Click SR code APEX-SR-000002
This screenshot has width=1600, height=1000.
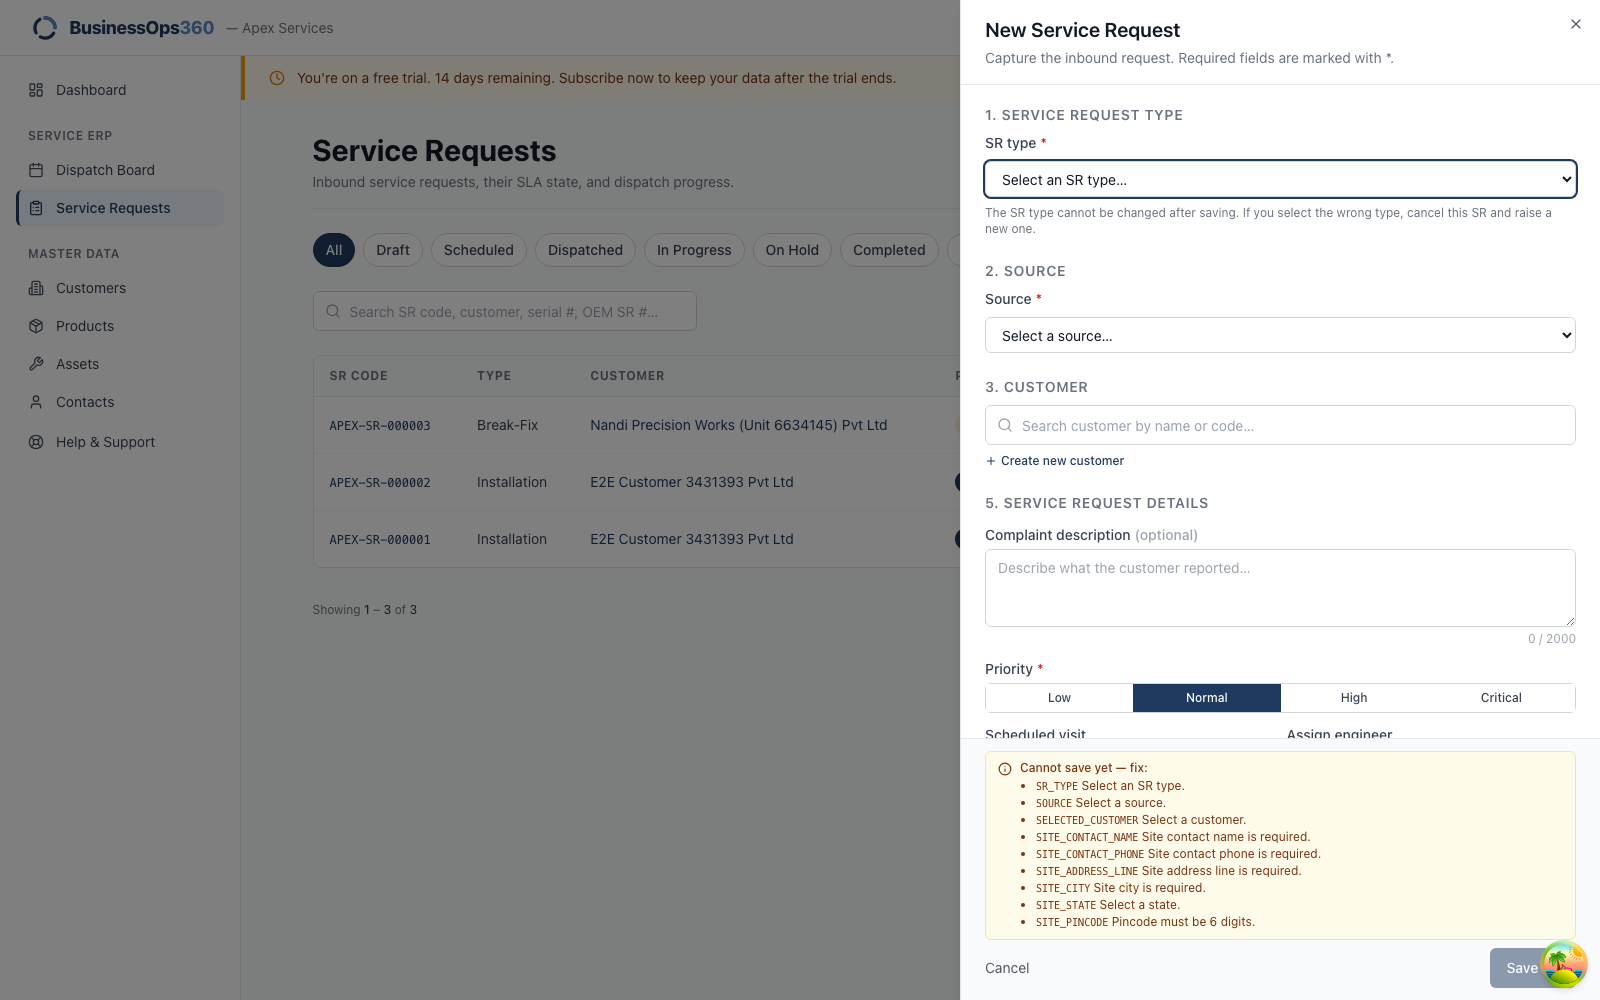(x=380, y=483)
